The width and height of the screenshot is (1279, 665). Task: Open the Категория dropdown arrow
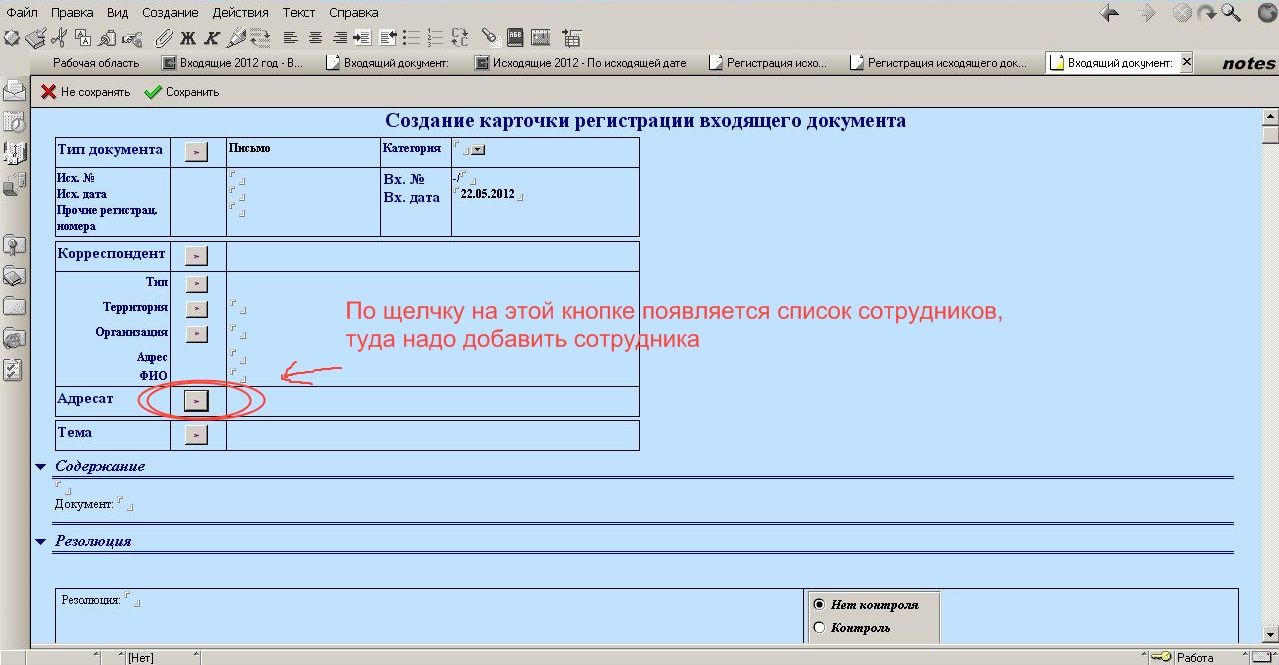tap(478, 150)
